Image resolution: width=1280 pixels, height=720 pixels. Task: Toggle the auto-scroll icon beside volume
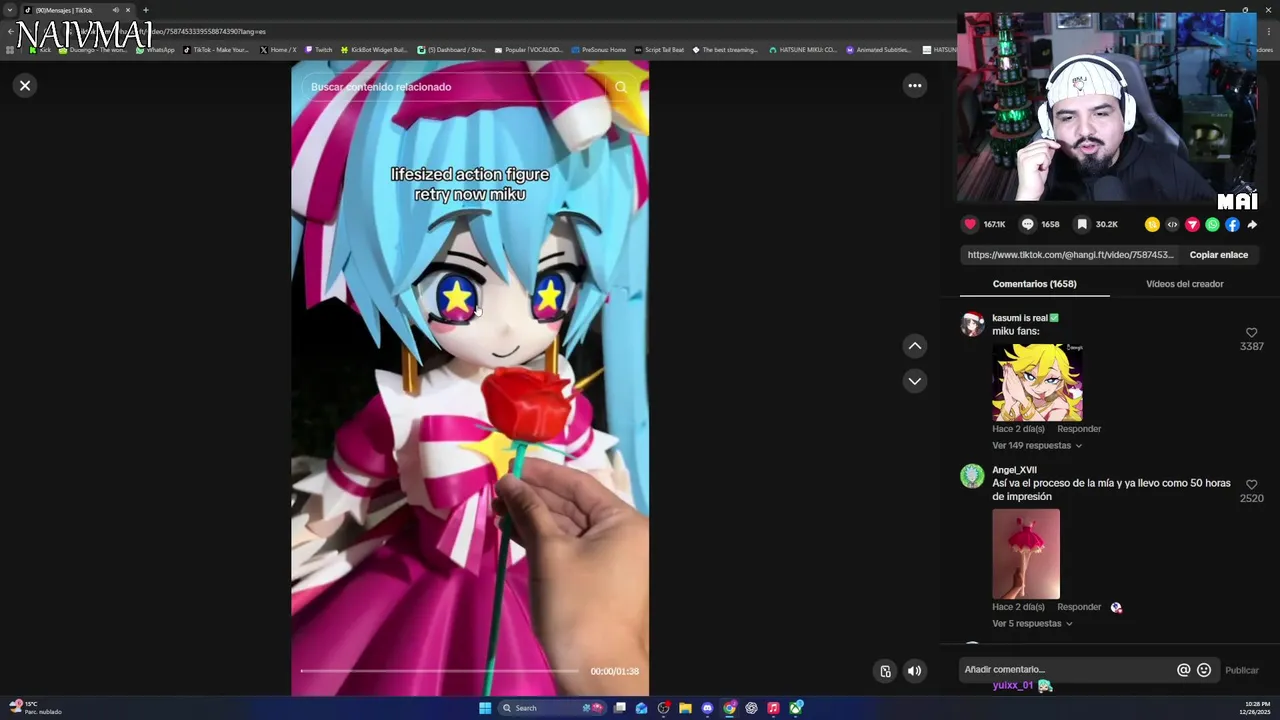click(x=885, y=671)
